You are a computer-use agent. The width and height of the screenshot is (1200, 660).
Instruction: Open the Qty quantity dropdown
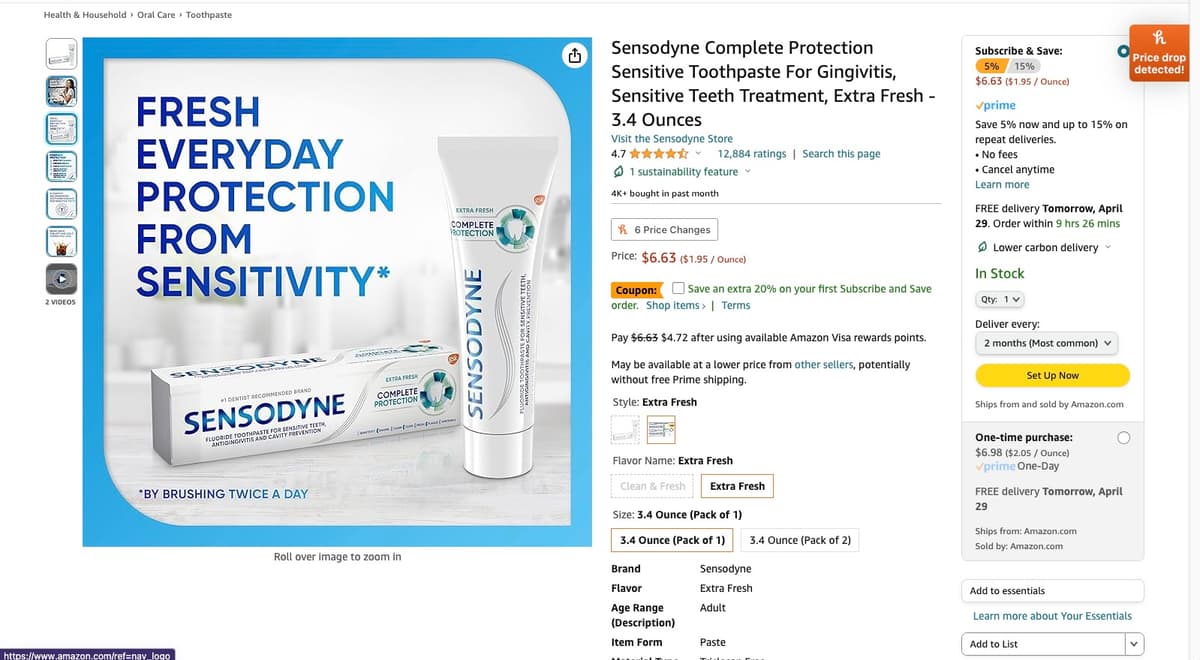[x=999, y=300]
